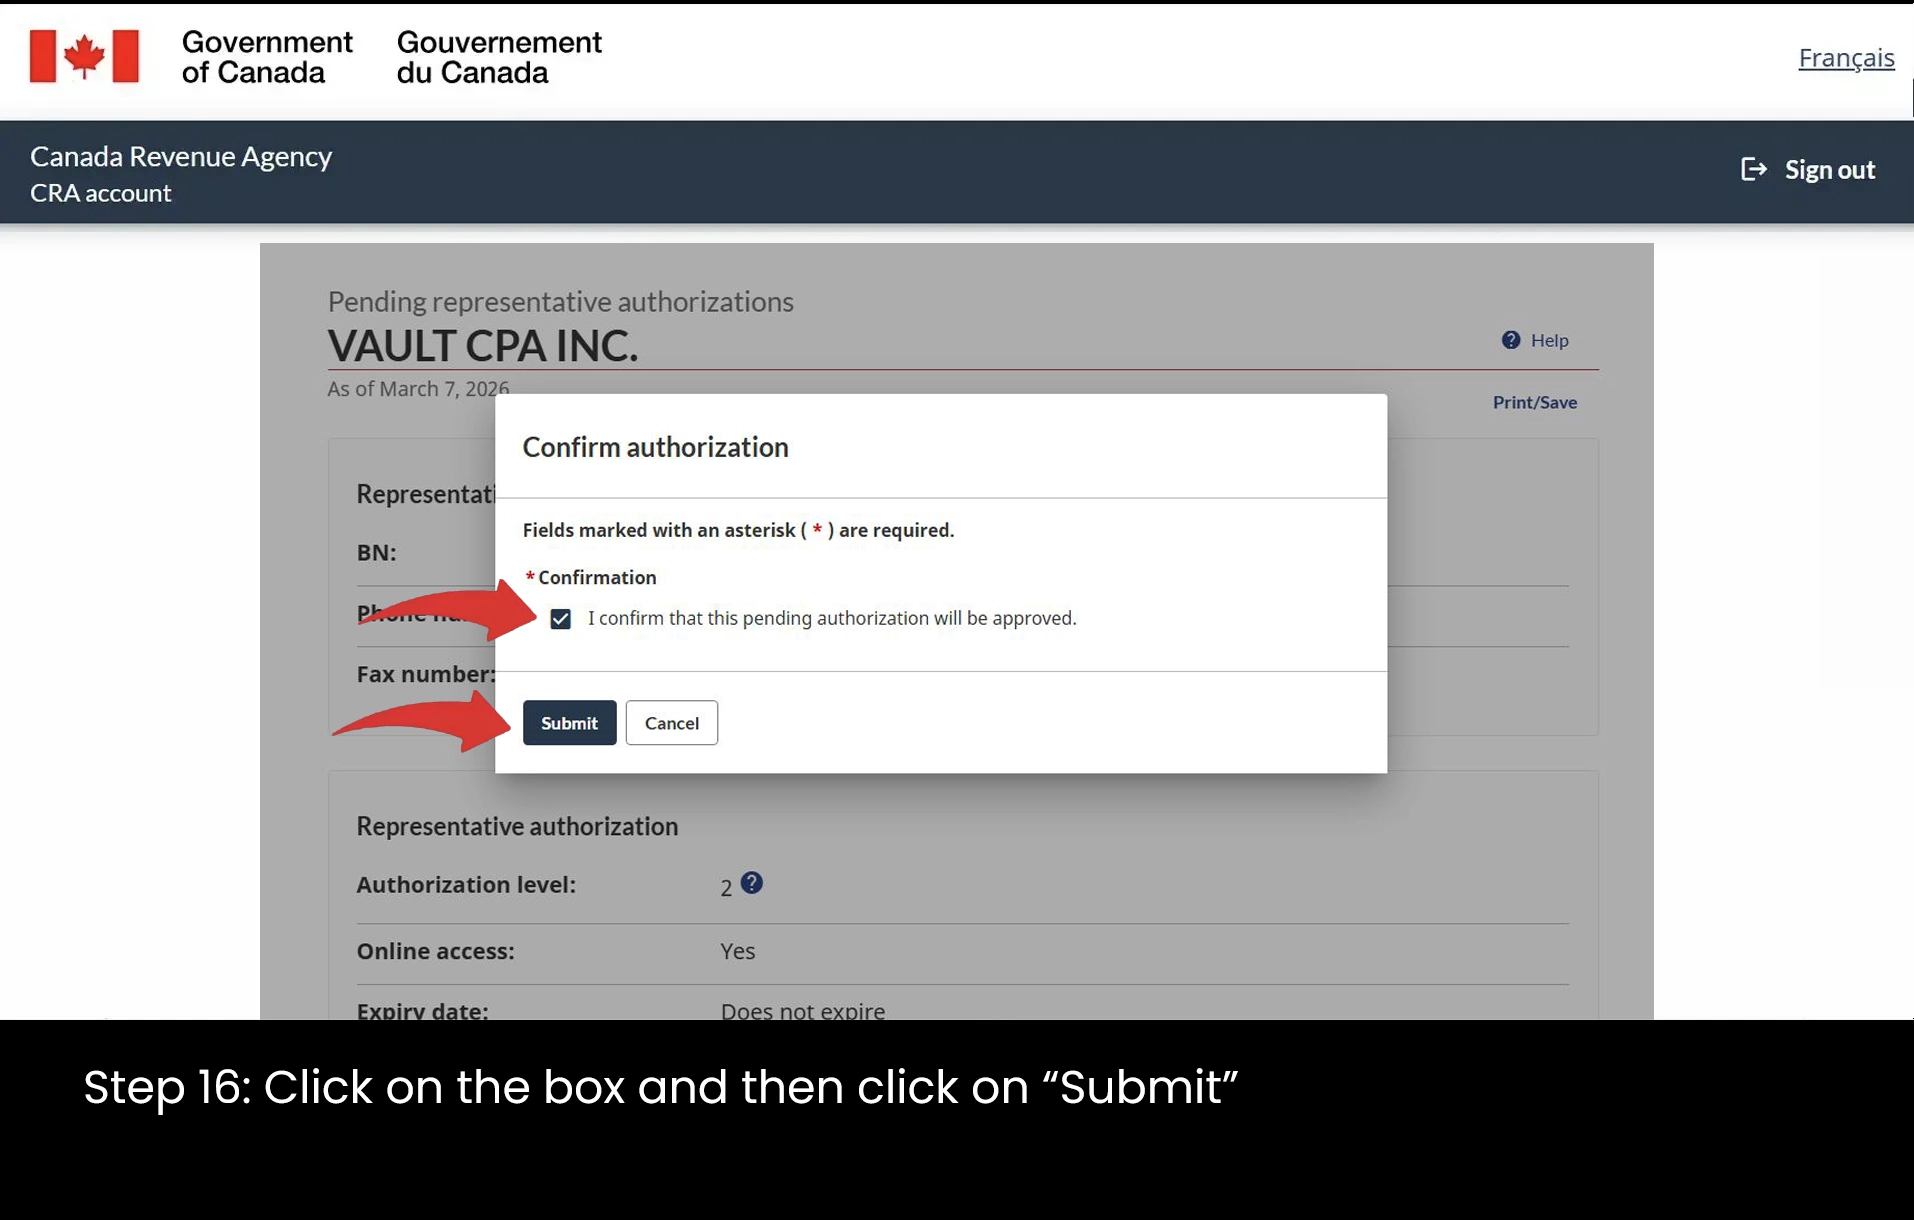The height and width of the screenshot is (1220, 1914).
Task: Click the Confirm authorization dialog title
Action: [x=655, y=447]
